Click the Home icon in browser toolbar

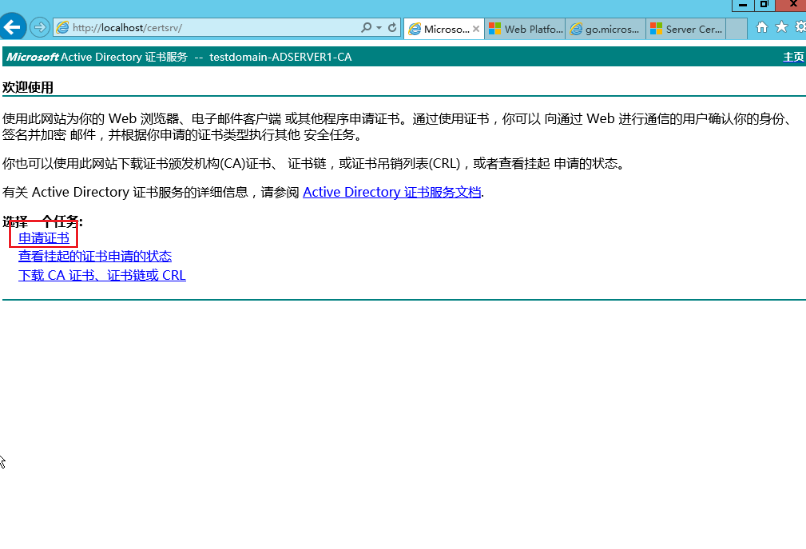coord(762,27)
